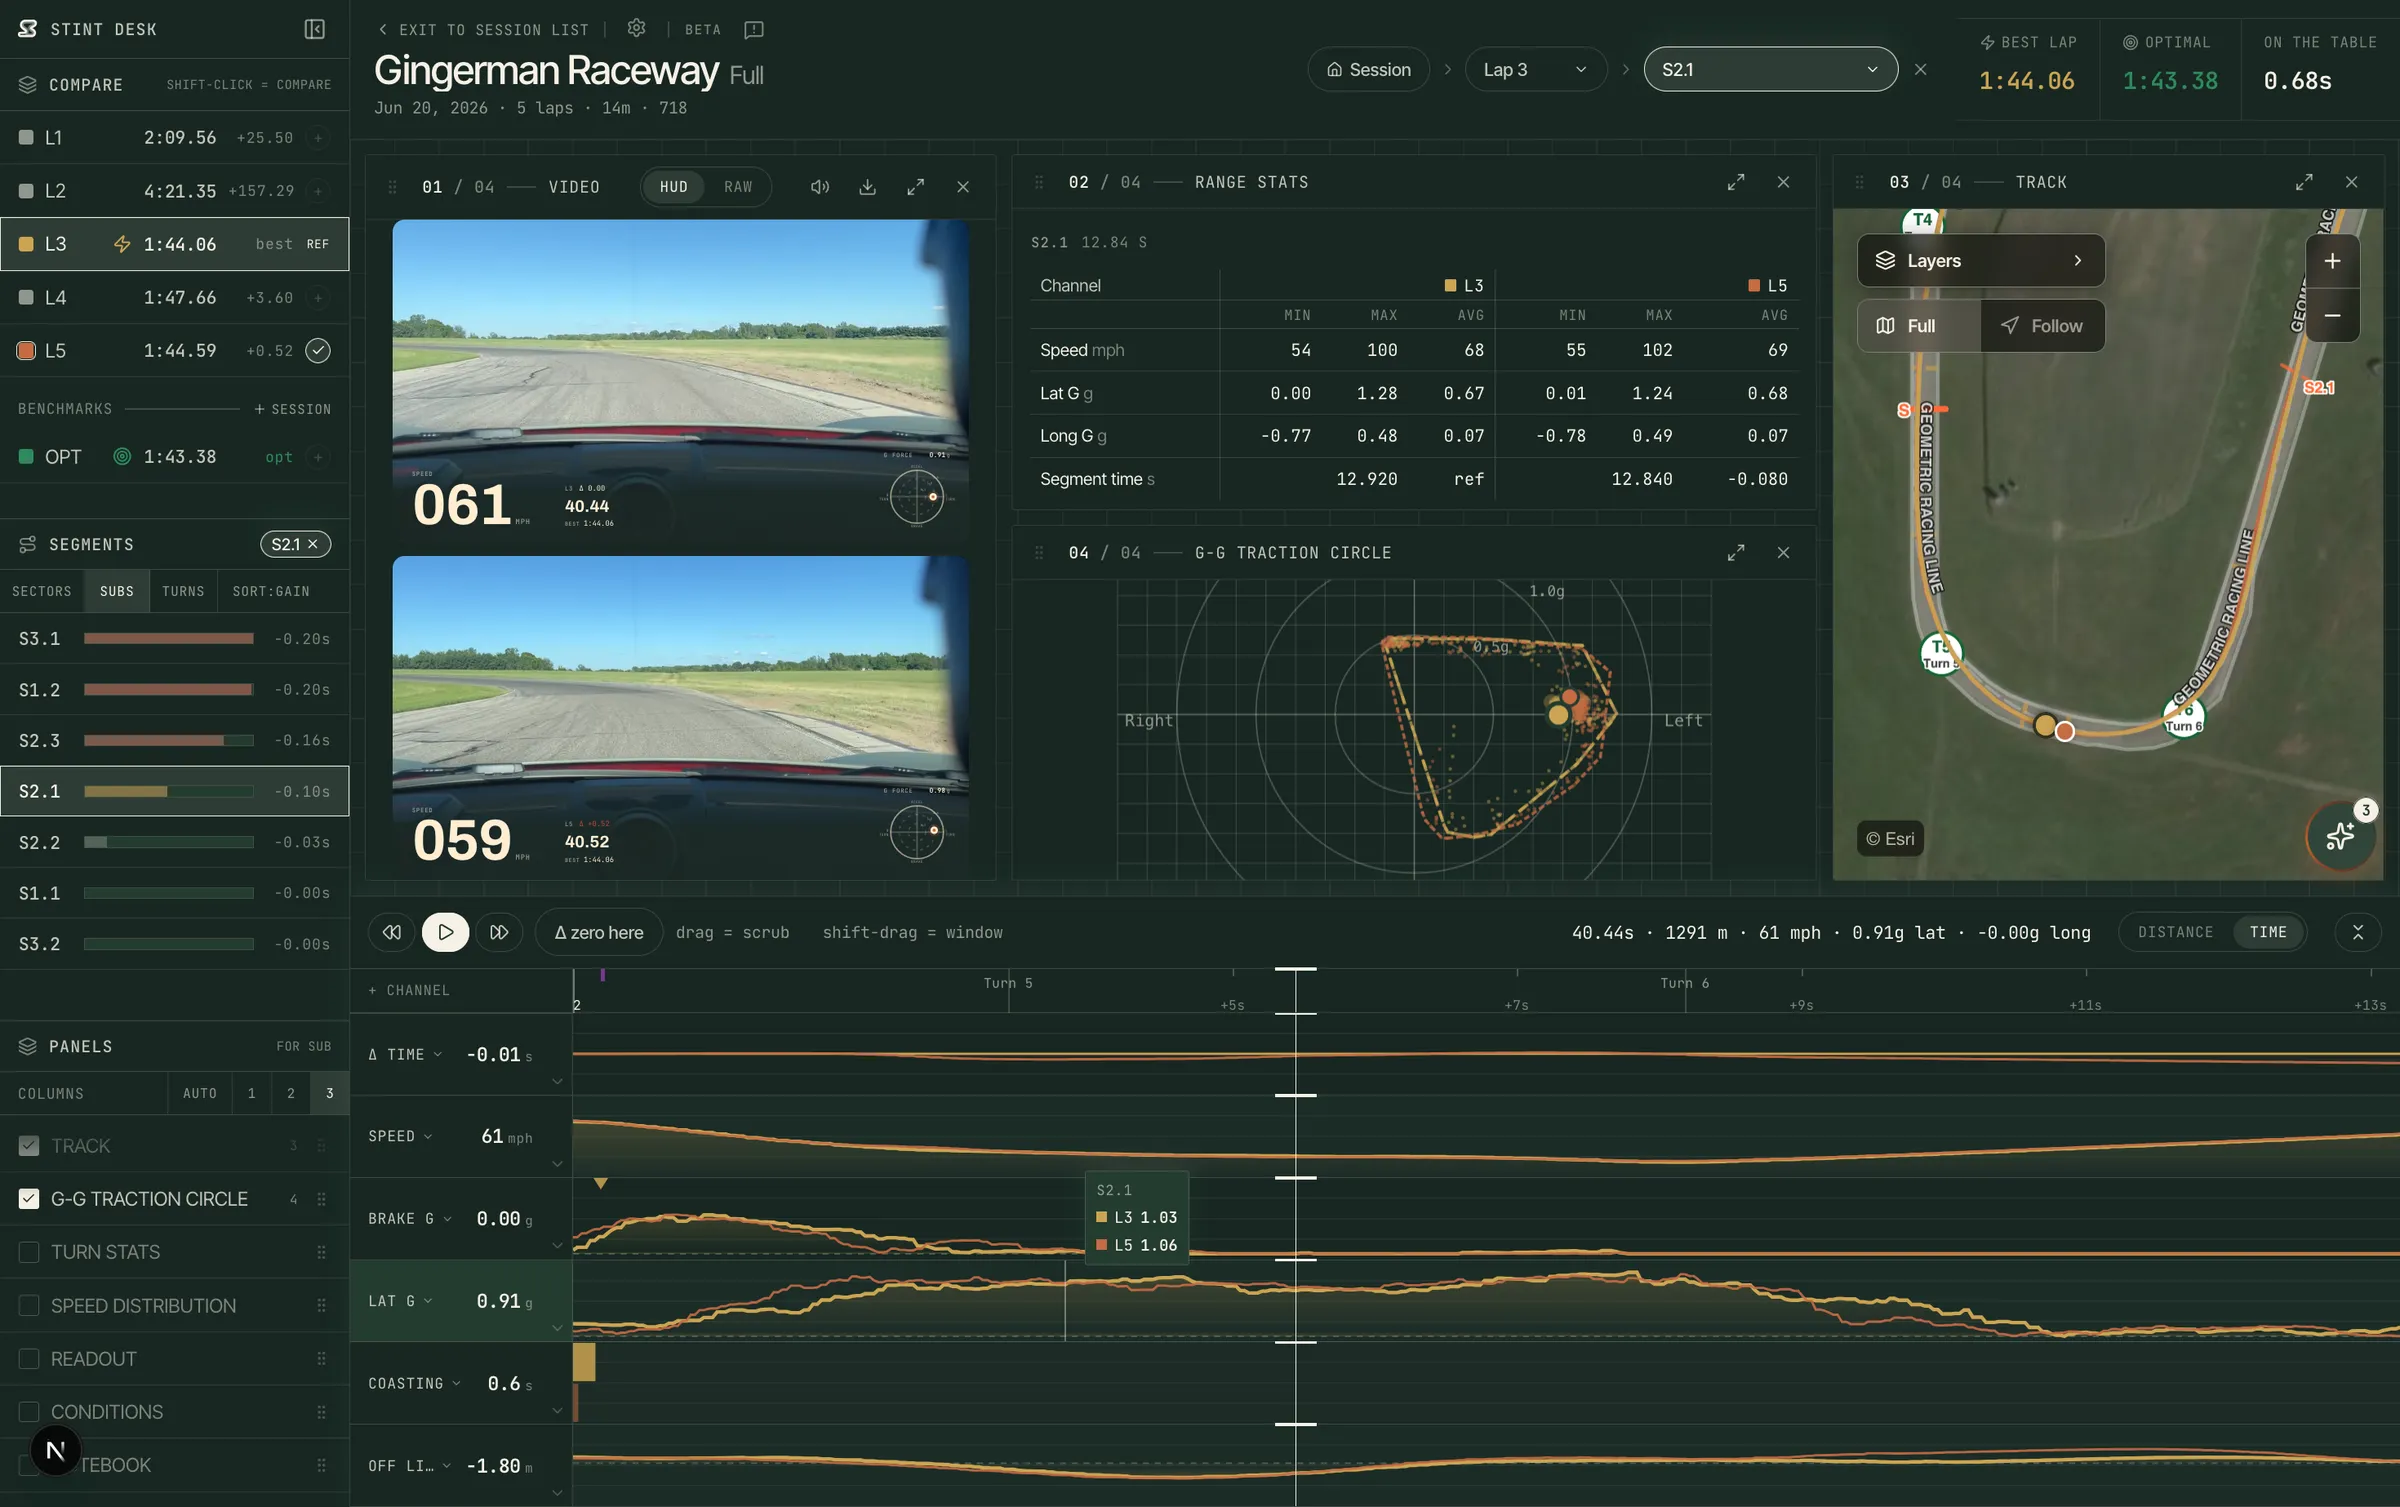The image size is (2400, 1507).
Task: Add L1 lap to comparison
Action: 318,138
